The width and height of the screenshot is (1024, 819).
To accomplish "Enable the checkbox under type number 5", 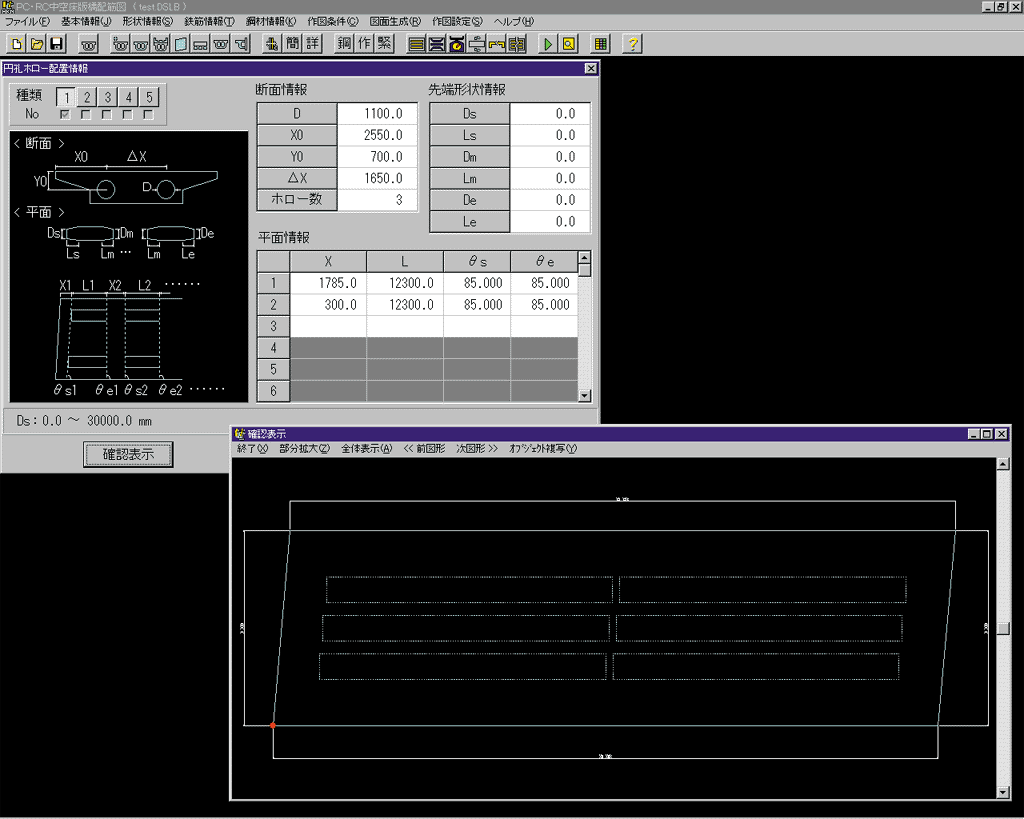I will [149, 114].
